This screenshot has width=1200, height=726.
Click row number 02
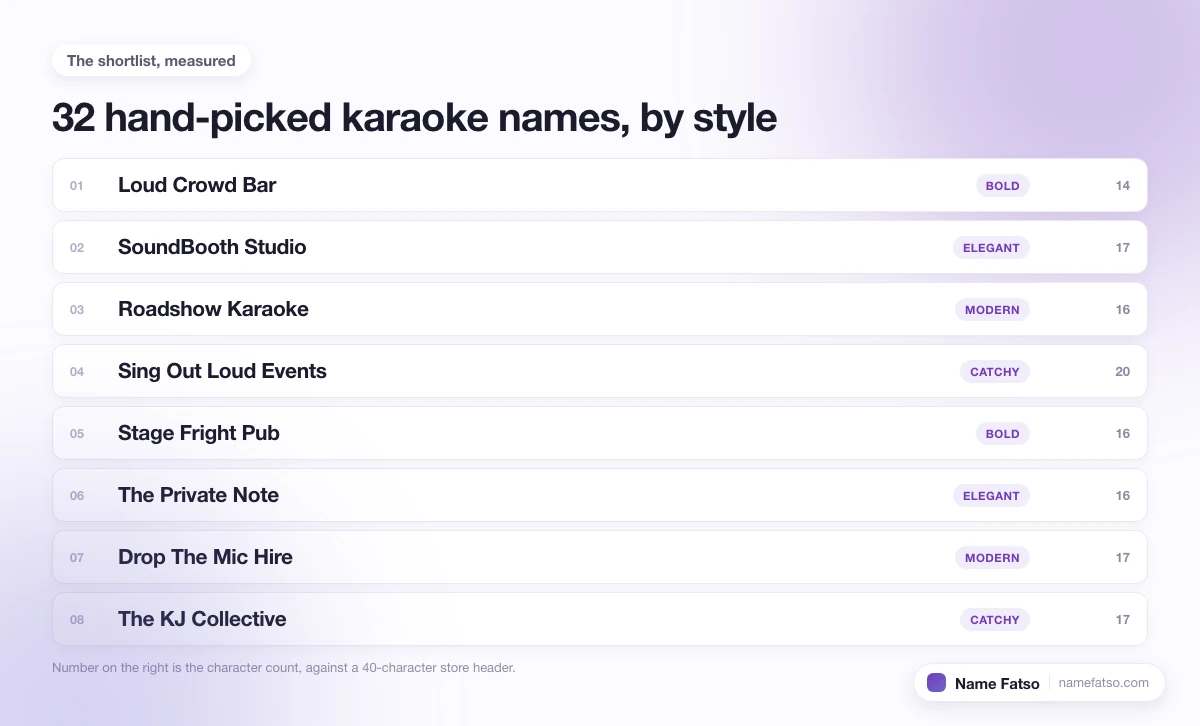click(x=77, y=248)
